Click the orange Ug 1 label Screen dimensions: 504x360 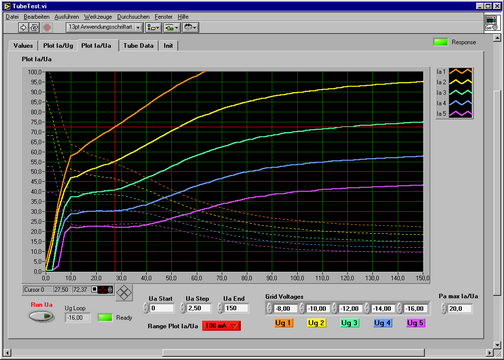tap(284, 323)
